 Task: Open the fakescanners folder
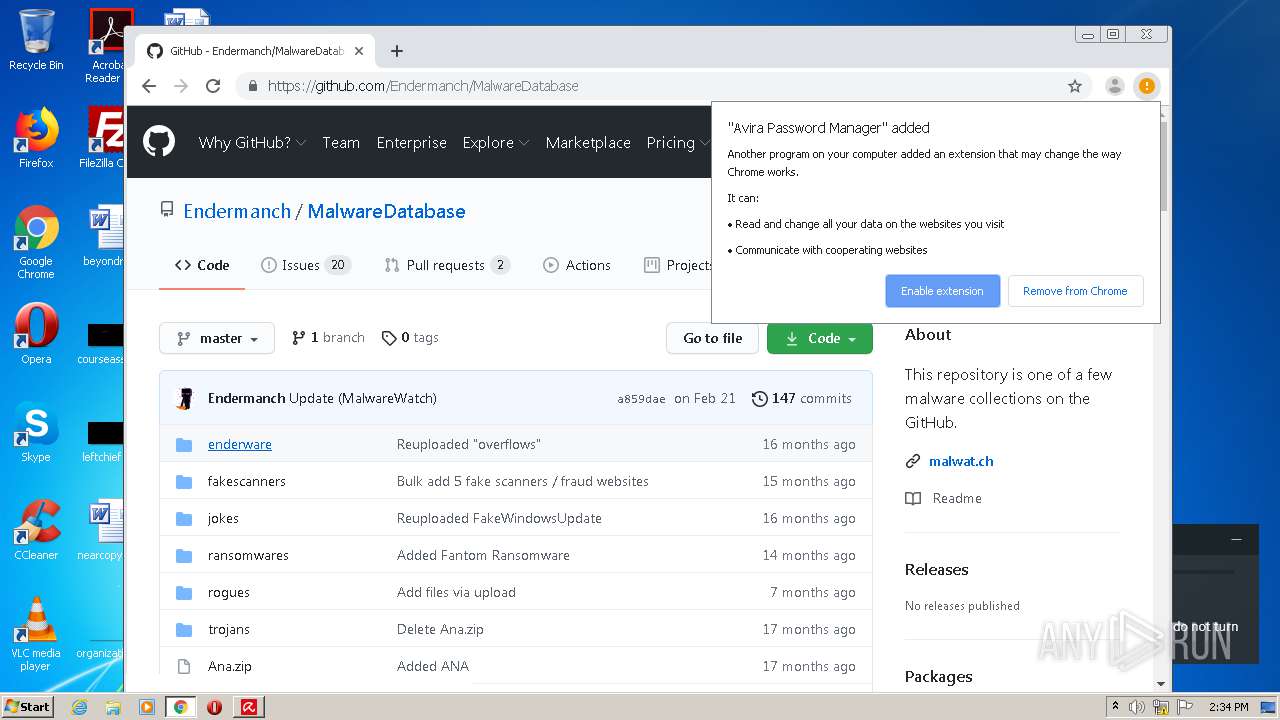click(247, 481)
